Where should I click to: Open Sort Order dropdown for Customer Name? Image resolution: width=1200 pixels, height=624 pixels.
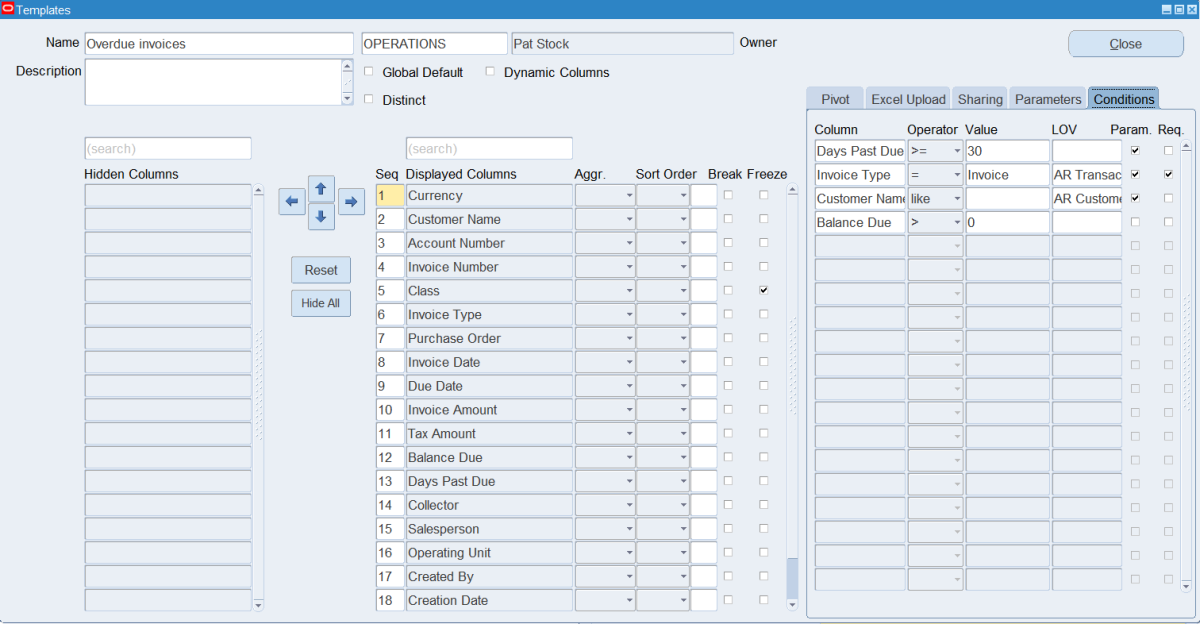(683, 220)
